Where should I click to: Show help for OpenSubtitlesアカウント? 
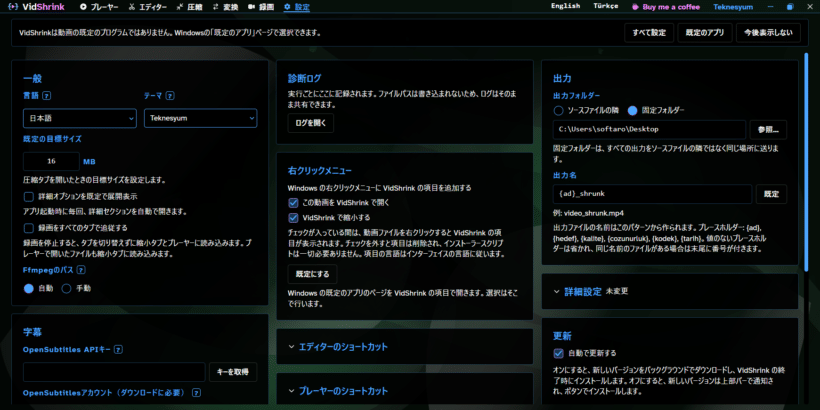point(197,392)
